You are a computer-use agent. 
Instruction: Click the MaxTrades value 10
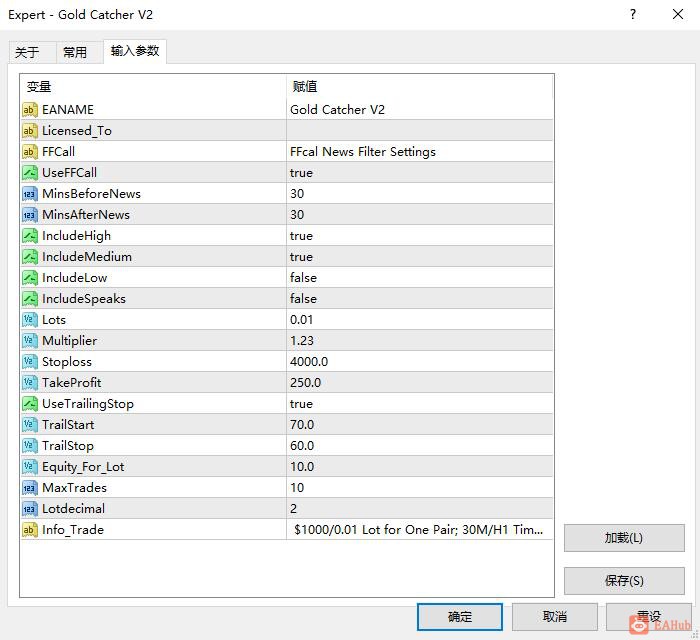[x=297, y=488]
